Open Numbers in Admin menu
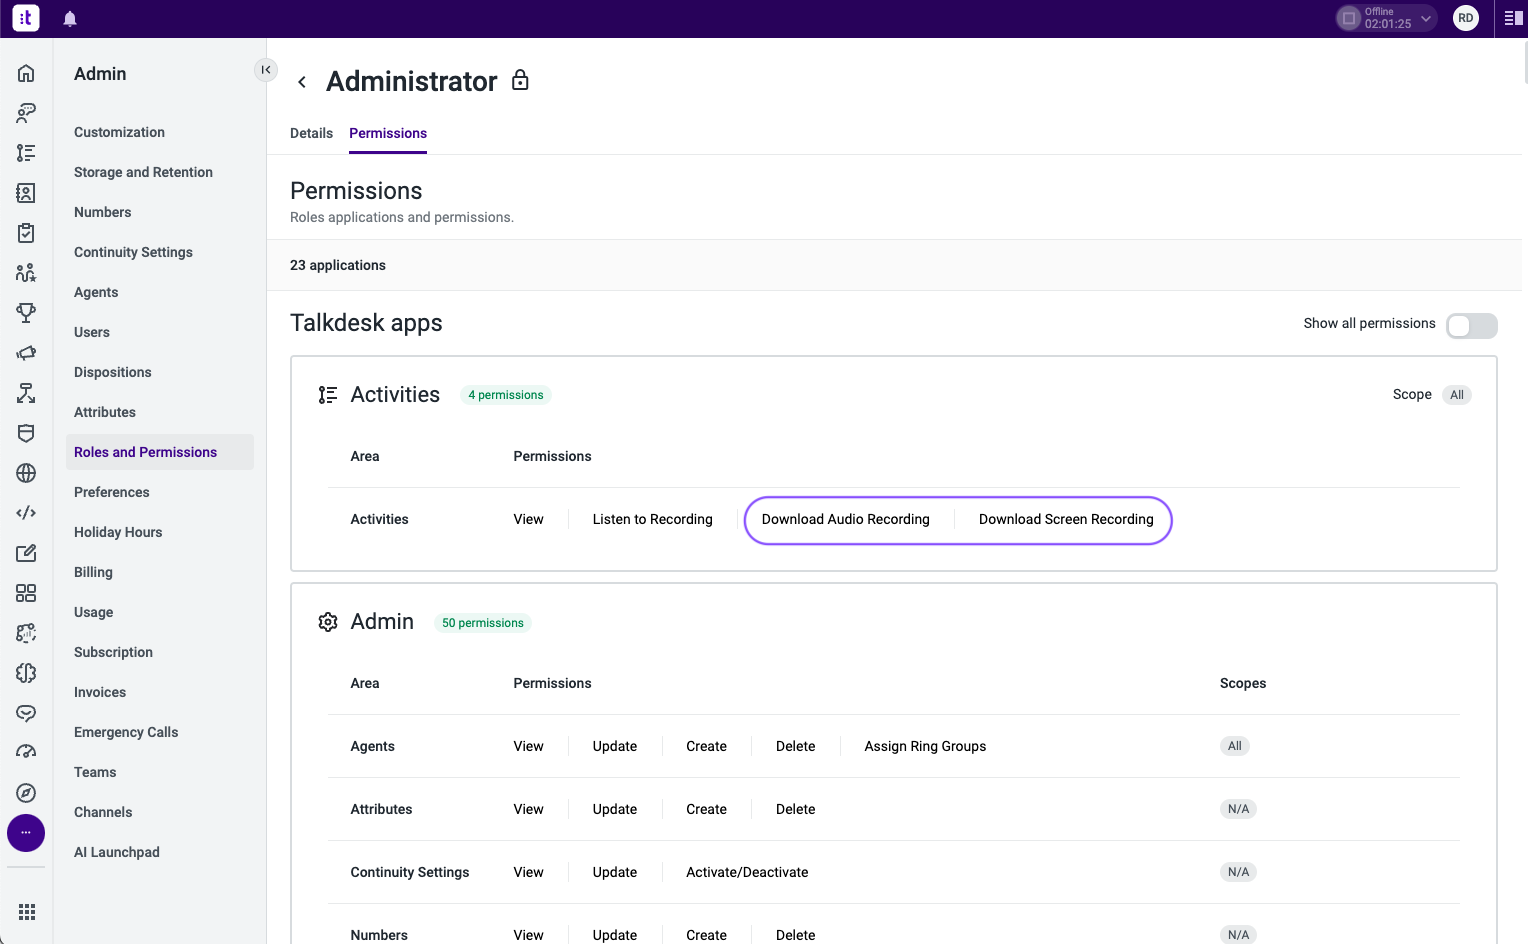This screenshot has height=944, width=1528. tap(102, 212)
